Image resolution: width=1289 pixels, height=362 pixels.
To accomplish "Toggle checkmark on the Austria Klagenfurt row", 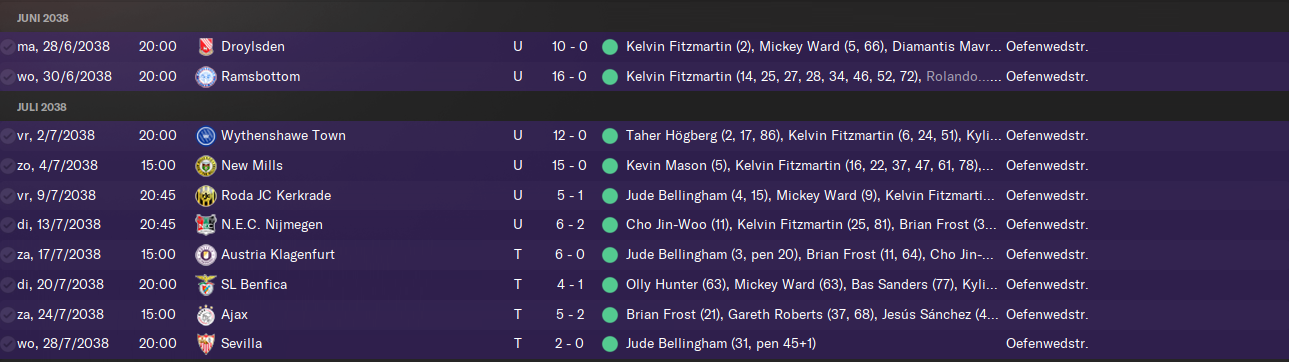I will (8, 255).
